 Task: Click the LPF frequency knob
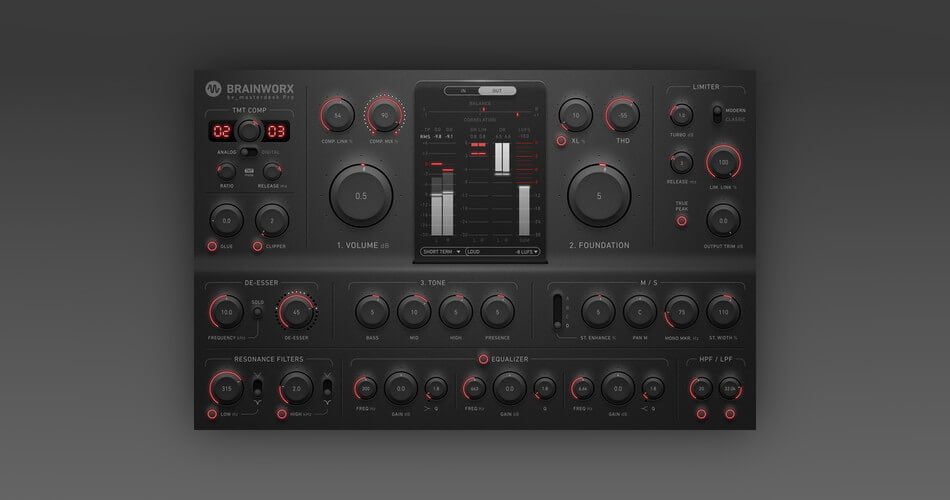(730, 388)
